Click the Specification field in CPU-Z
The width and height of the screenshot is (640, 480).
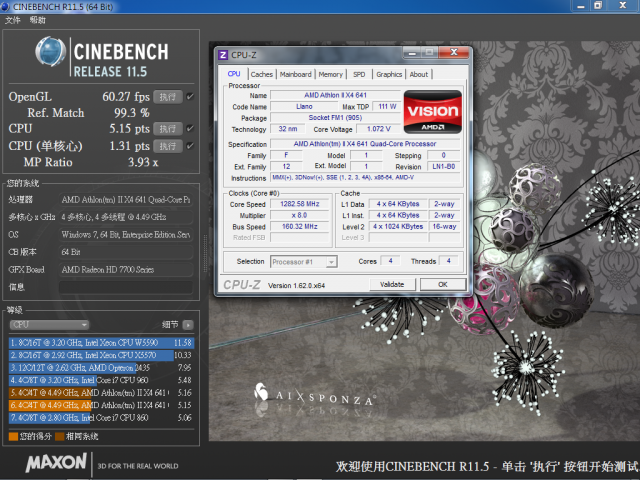(x=365, y=144)
